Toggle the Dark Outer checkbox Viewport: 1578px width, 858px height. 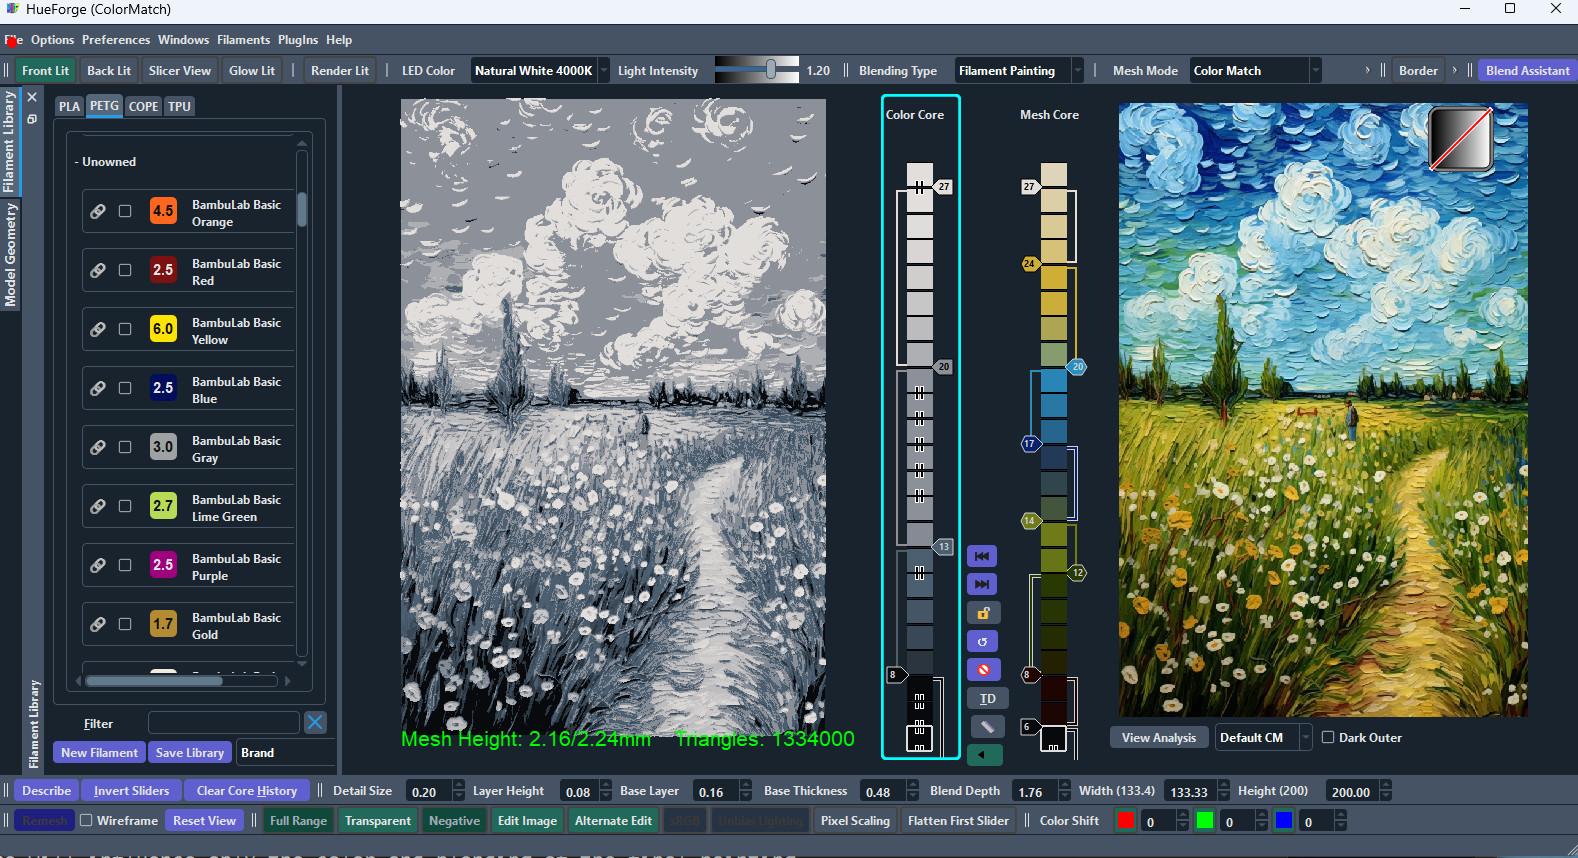coord(1328,738)
